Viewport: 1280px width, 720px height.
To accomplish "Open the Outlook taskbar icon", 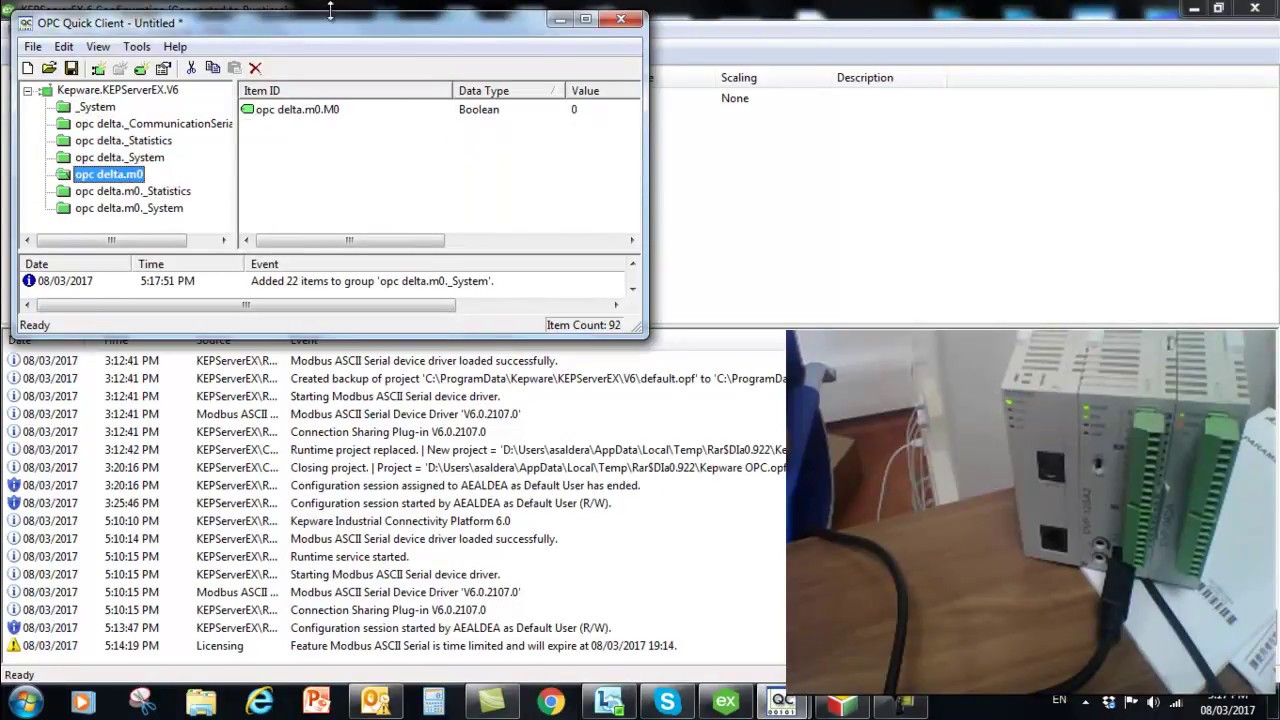I will (375, 702).
